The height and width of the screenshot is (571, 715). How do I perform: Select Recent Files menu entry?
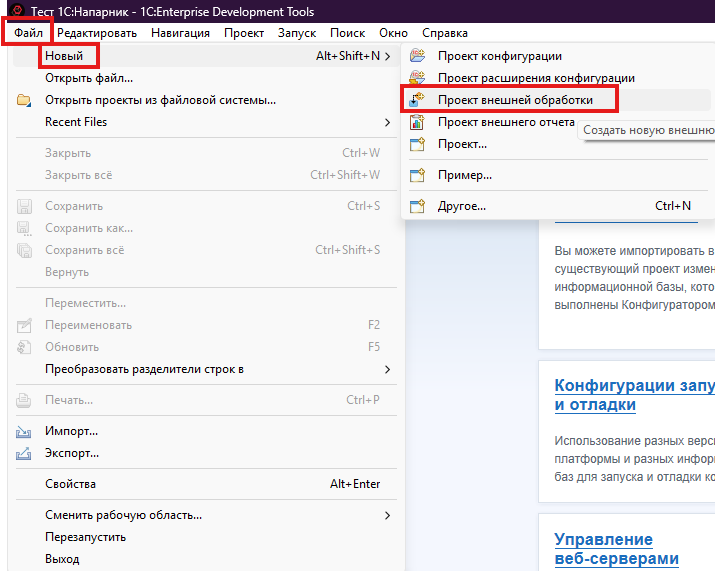point(205,122)
